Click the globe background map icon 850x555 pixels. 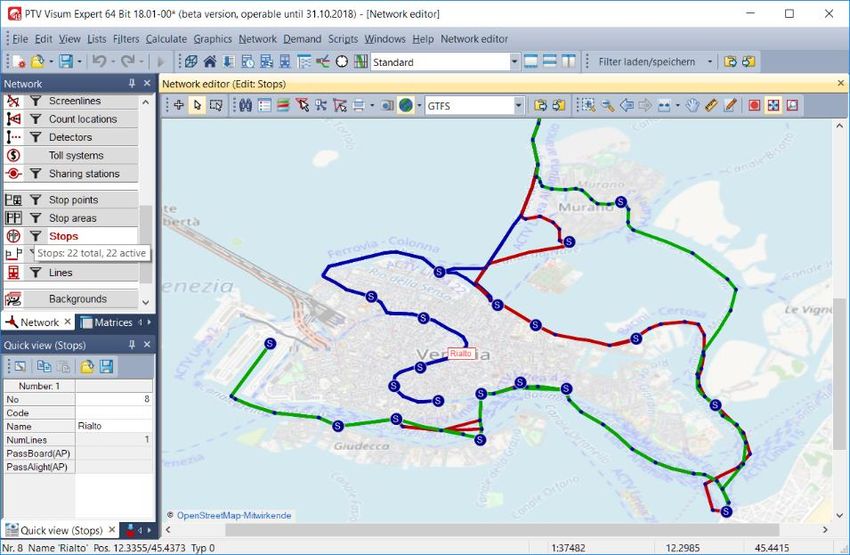click(x=405, y=105)
